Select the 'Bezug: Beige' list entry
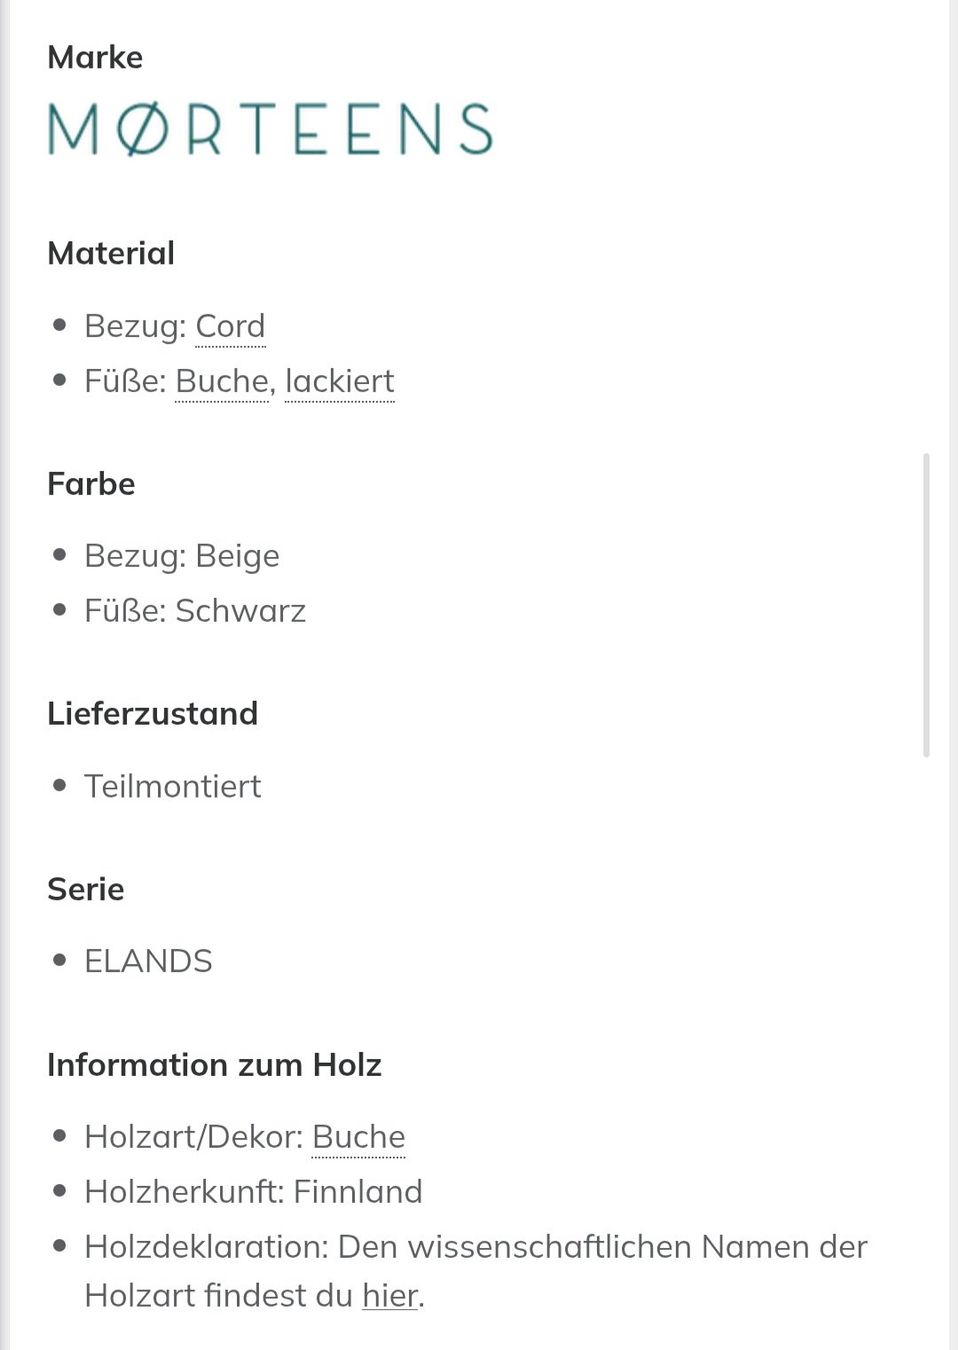 point(182,556)
